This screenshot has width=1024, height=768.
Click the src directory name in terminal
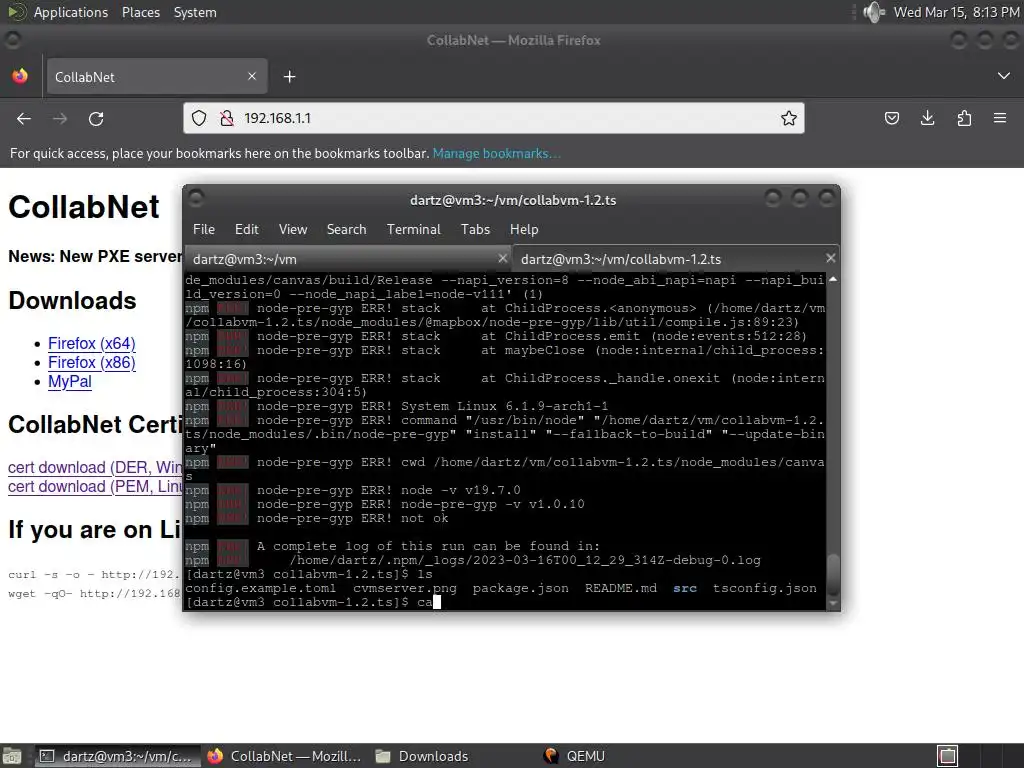(685, 588)
